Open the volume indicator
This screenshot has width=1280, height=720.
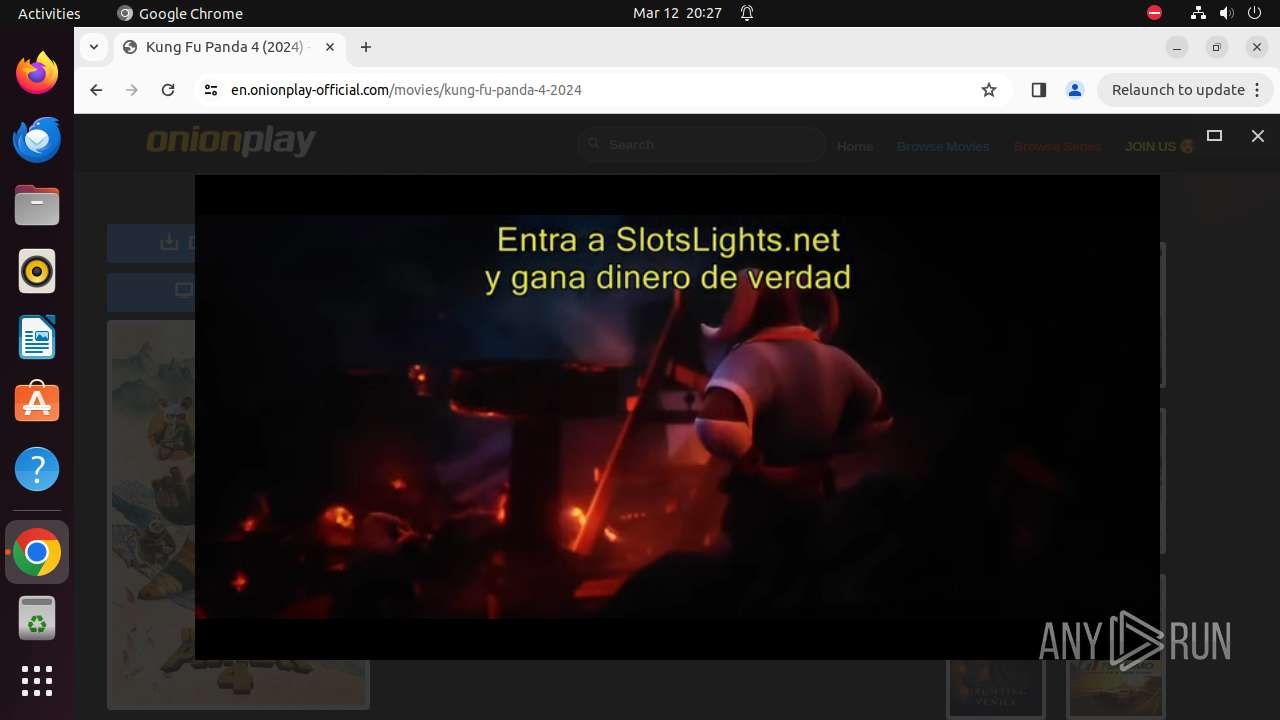point(1226,13)
